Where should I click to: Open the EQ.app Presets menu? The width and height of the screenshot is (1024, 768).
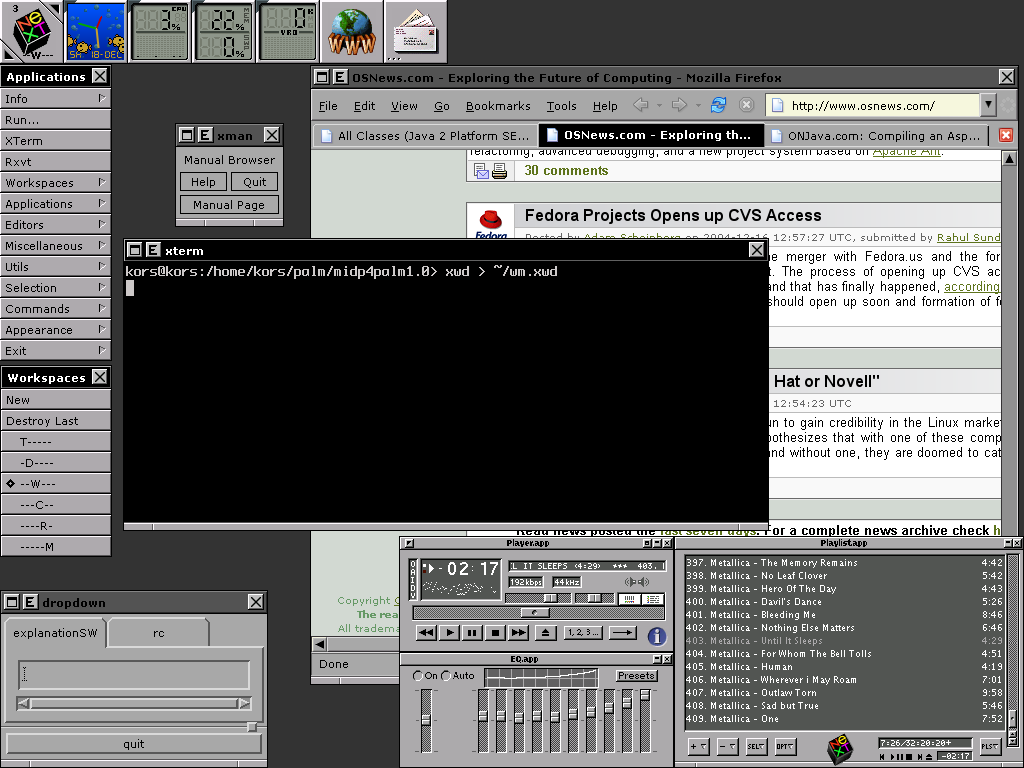click(x=636, y=675)
